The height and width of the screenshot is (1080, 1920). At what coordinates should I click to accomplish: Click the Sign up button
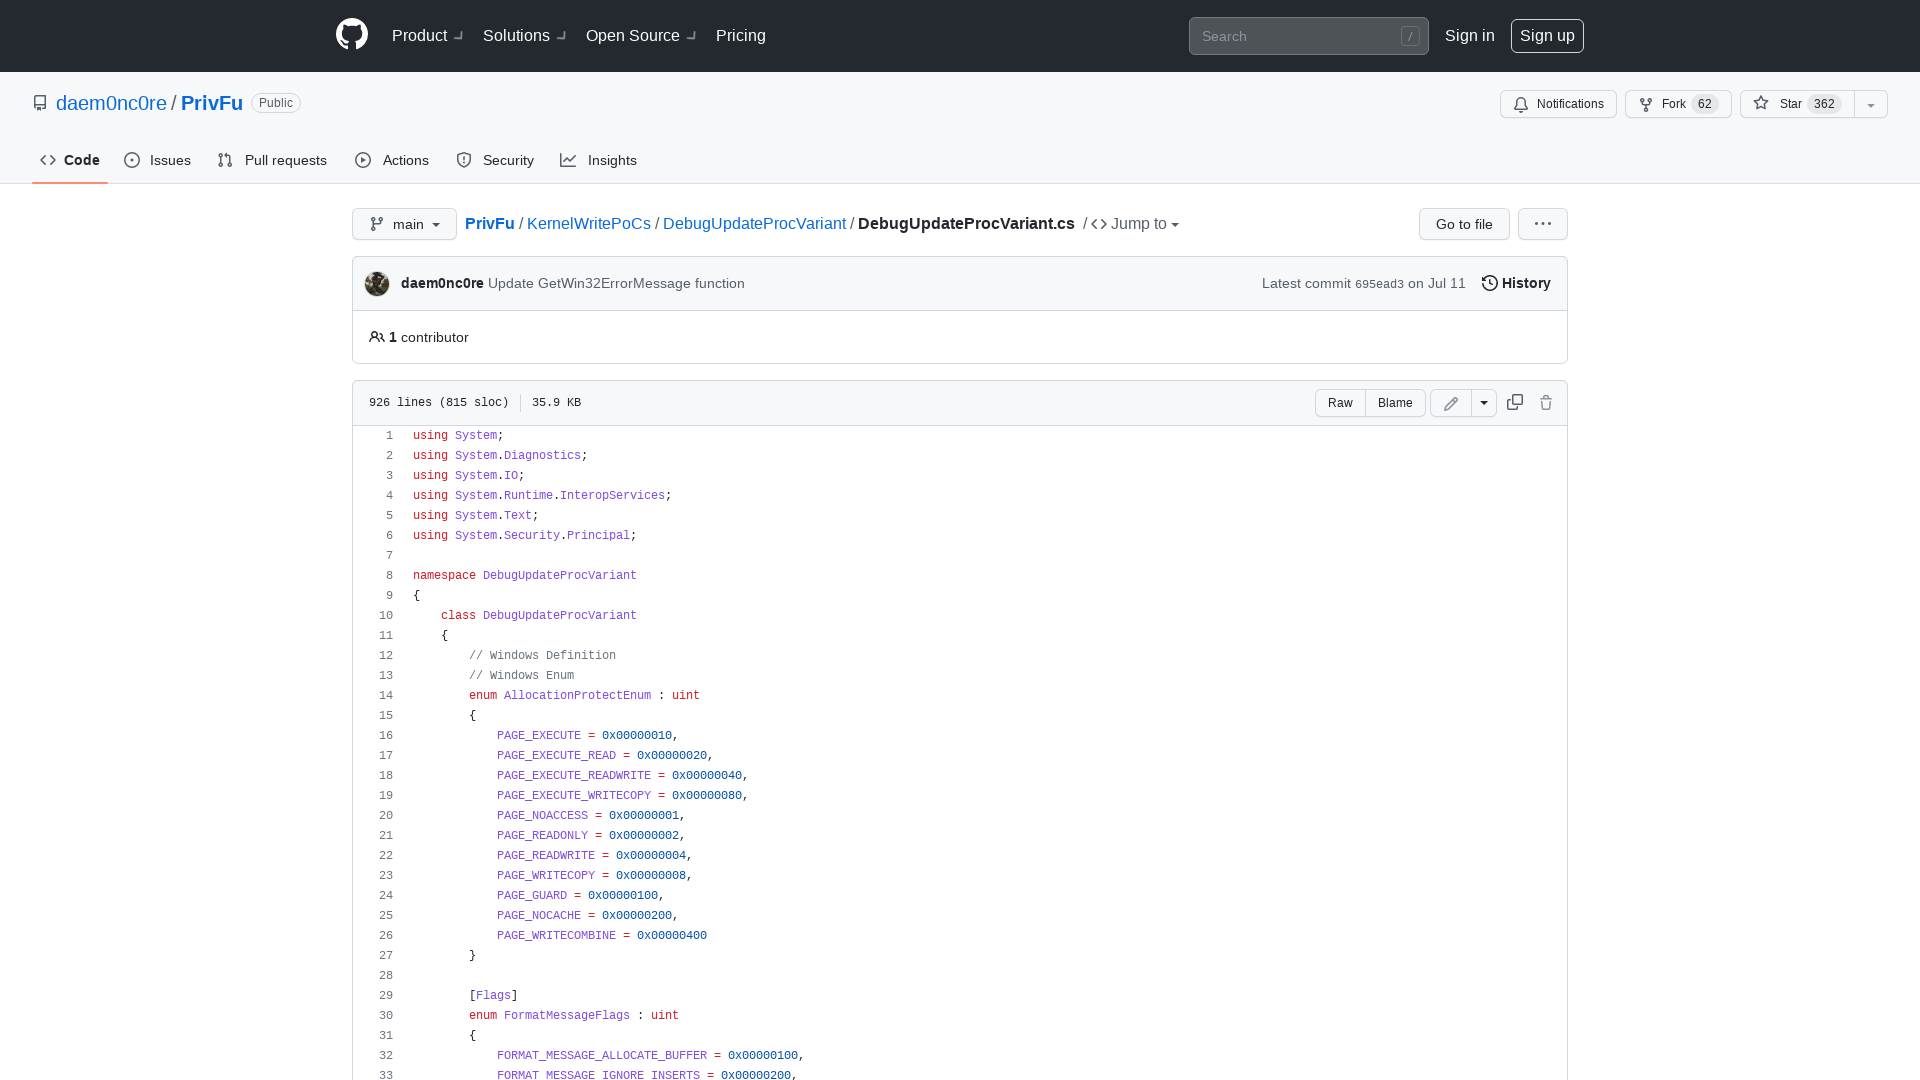click(x=1547, y=36)
